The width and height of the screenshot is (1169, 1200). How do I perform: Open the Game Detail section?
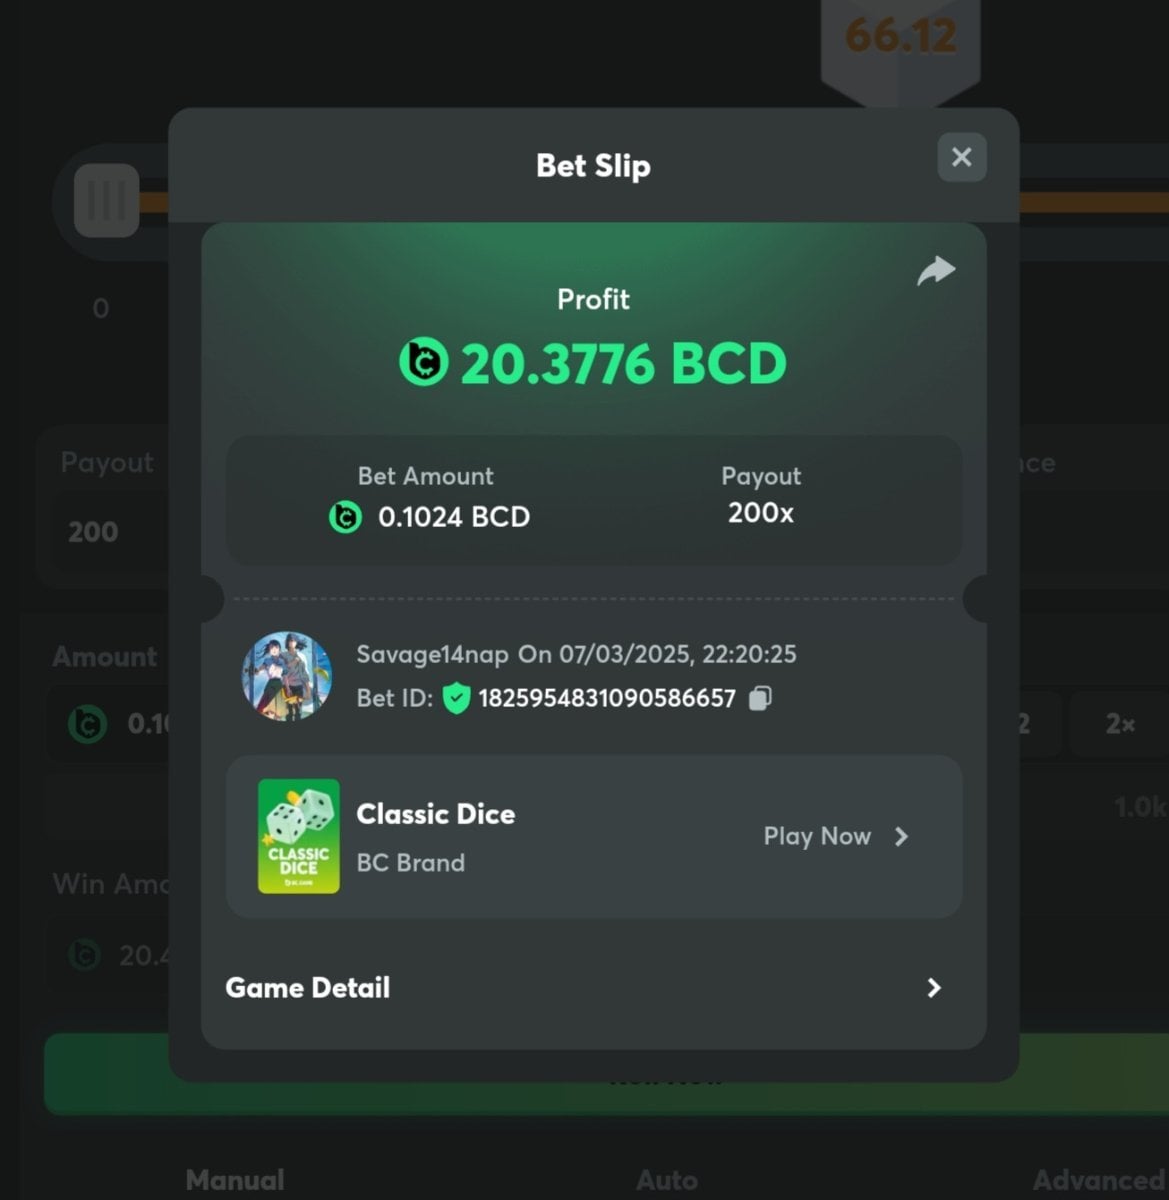click(x=594, y=988)
